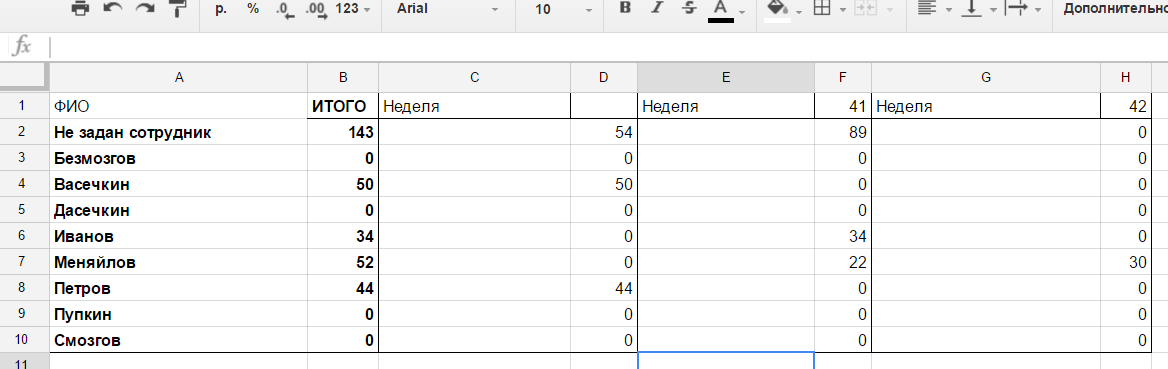The image size is (1168, 369).
Task: Toggle strikethrough formatting
Action: pos(689,9)
